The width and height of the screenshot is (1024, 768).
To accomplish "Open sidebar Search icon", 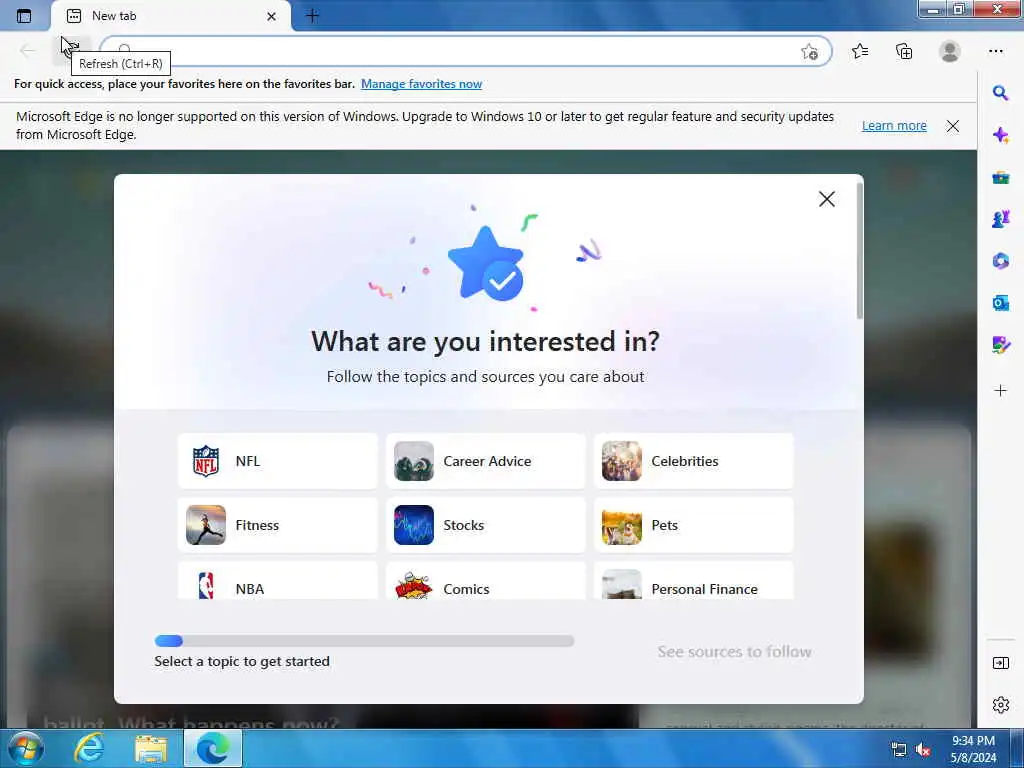I will [1000, 93].
